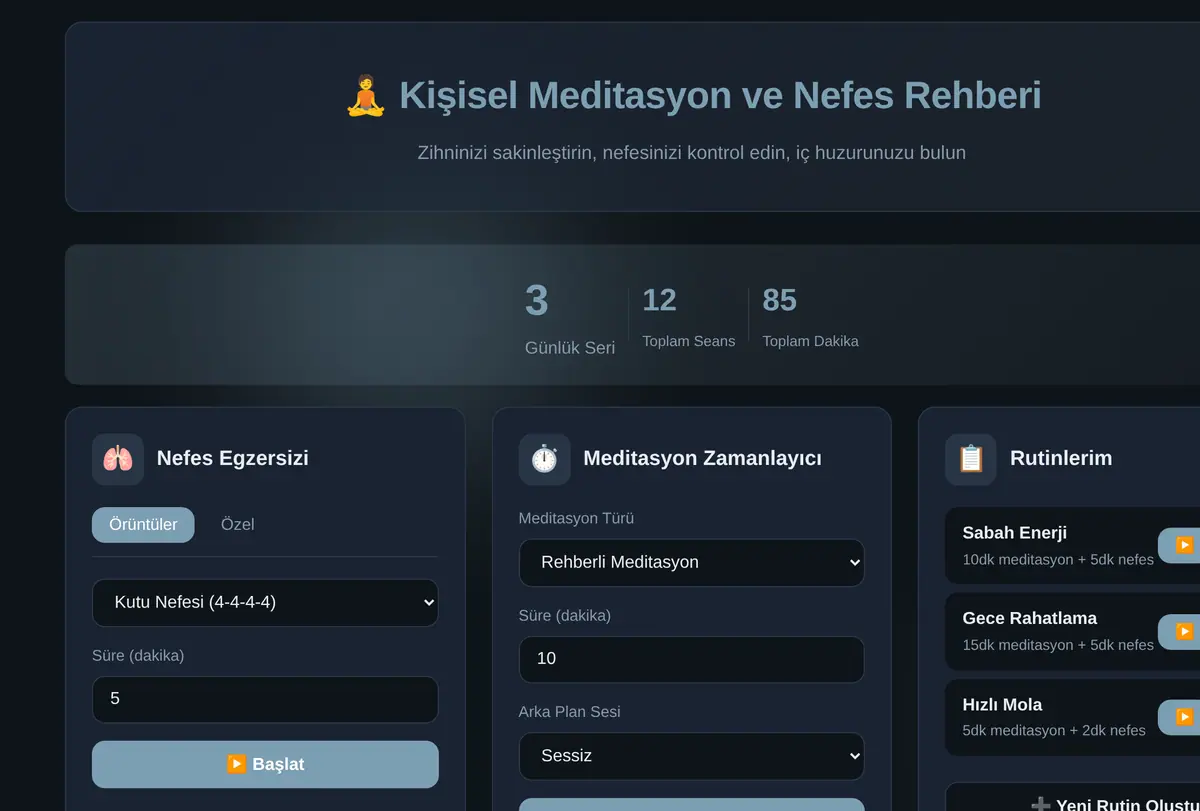Switch to the Özel tab
Screen dimensions: 1200x811
pos(238,524)
